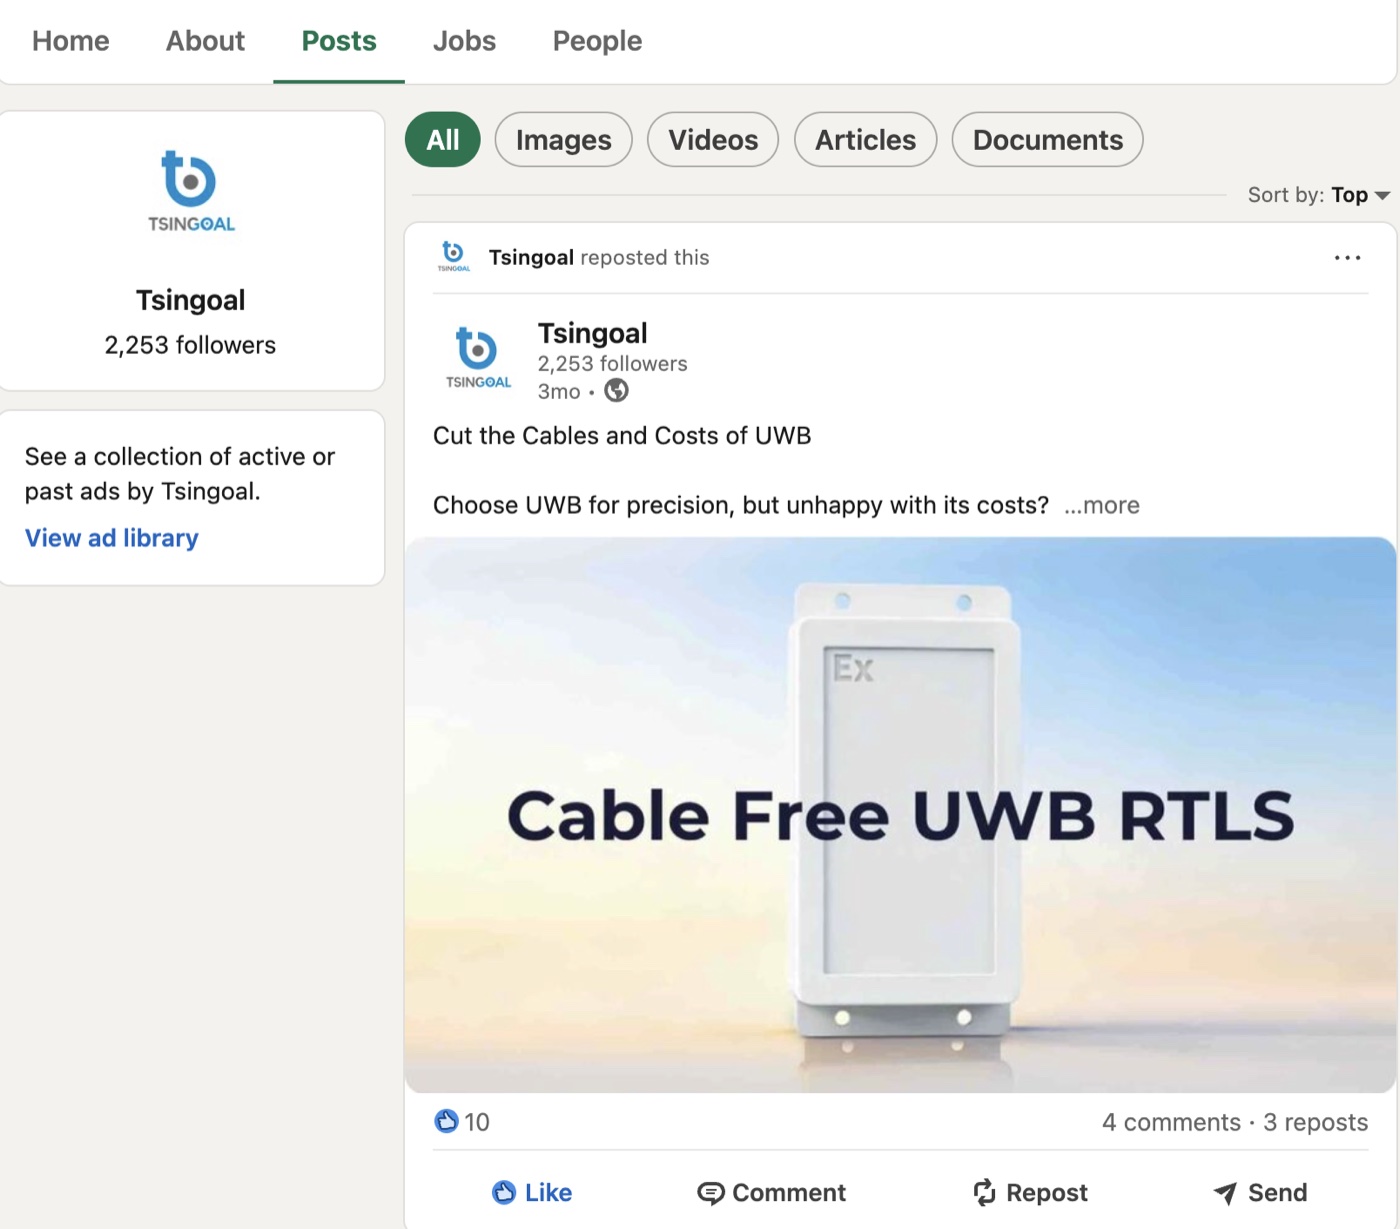Click the like reaction icon next to 10
This screenshot has width=1400, height=1229.
point(446,1122)
